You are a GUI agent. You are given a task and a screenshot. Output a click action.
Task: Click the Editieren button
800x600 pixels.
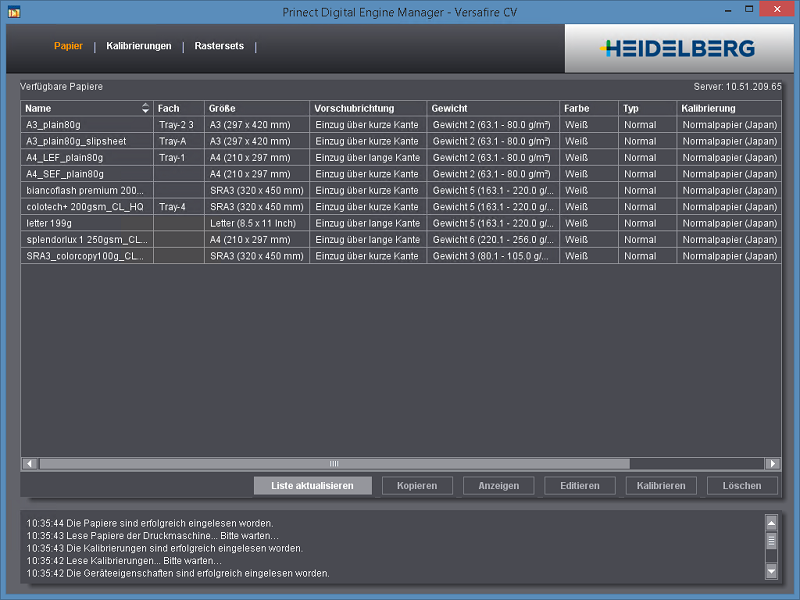click(x=580, y=486)
